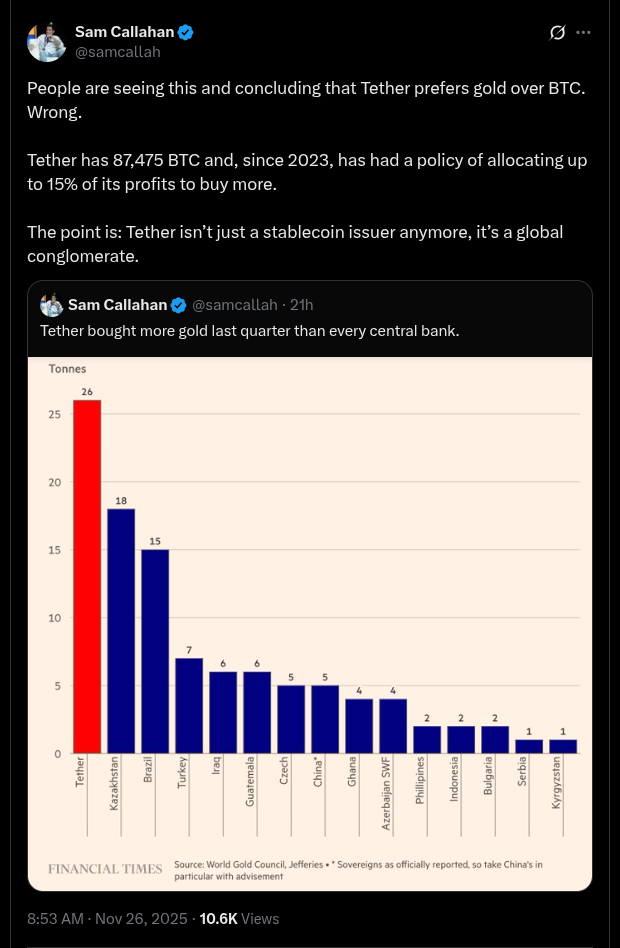
Task: Open Sam Callahan's profile avatar at top
Action: [46, 41]
